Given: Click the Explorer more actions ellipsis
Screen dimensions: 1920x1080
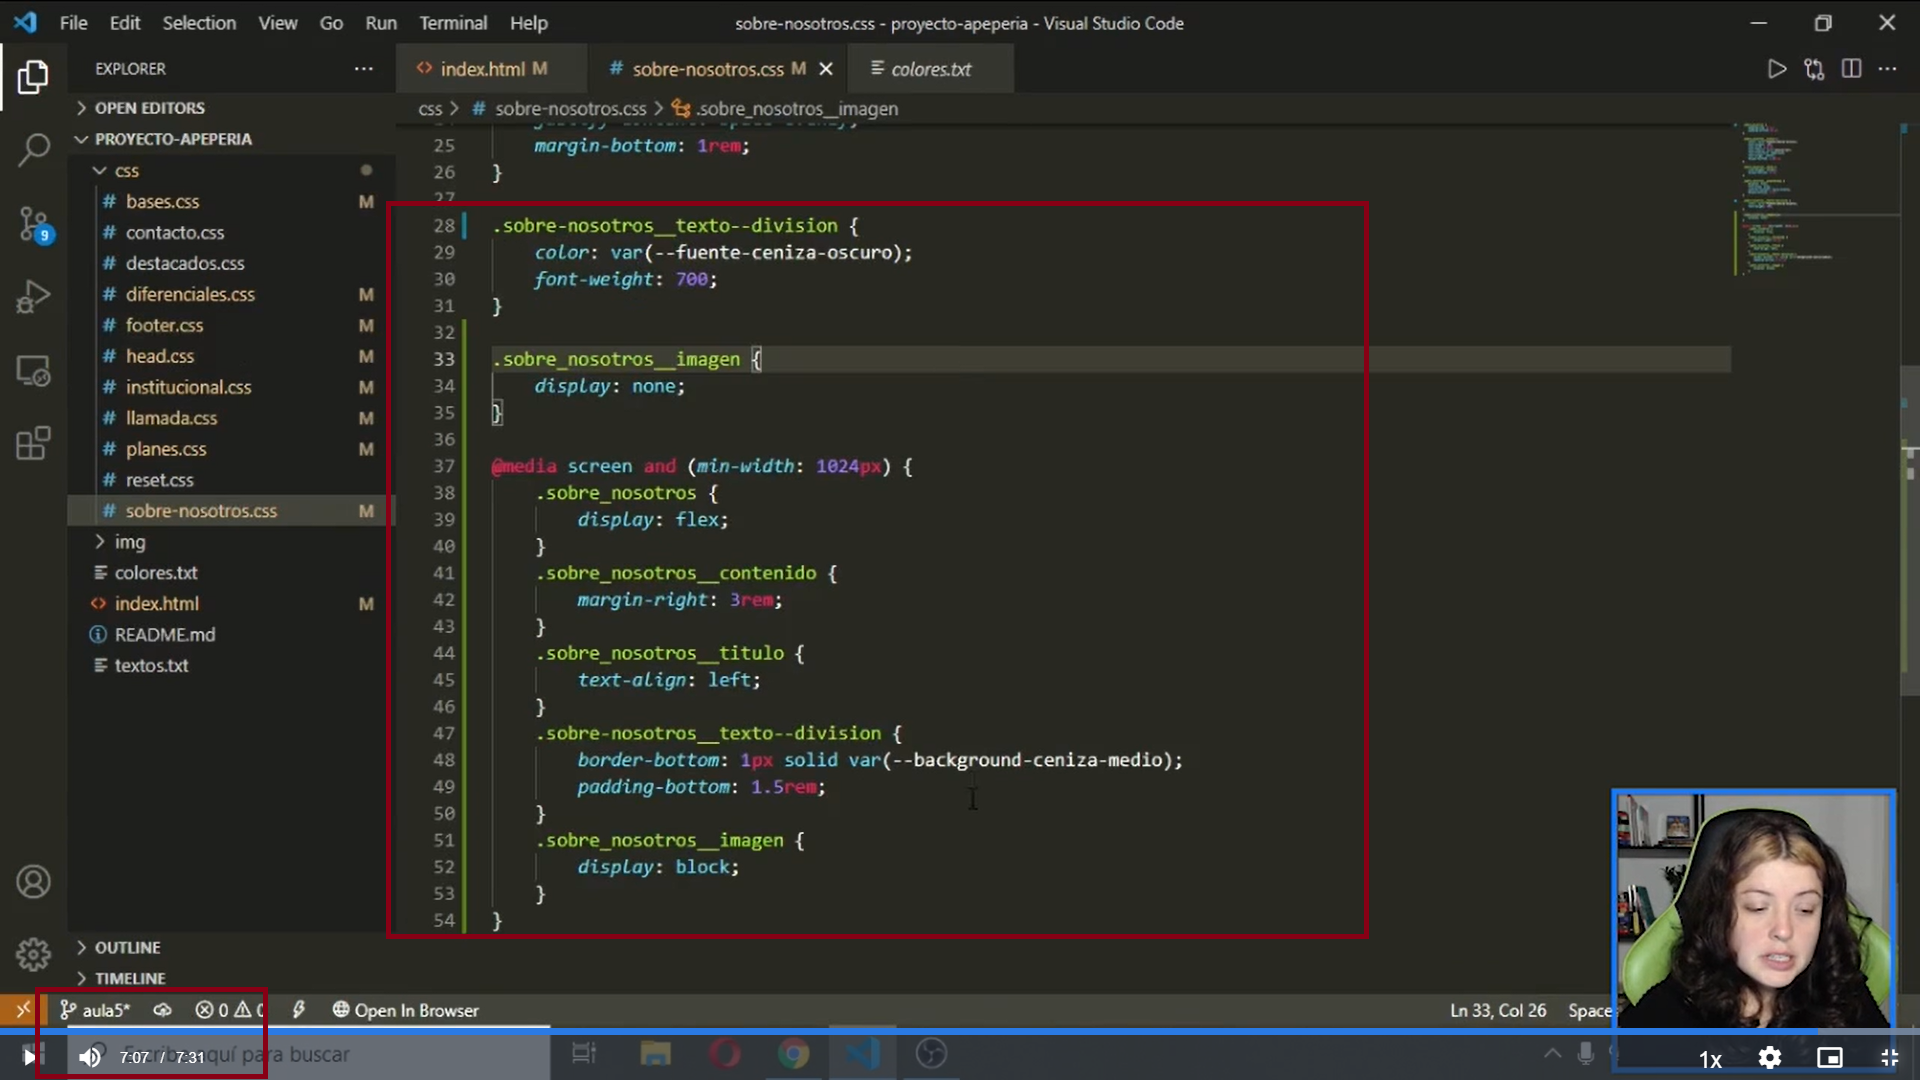Looking at the screenshot, I should pos(363,69).
